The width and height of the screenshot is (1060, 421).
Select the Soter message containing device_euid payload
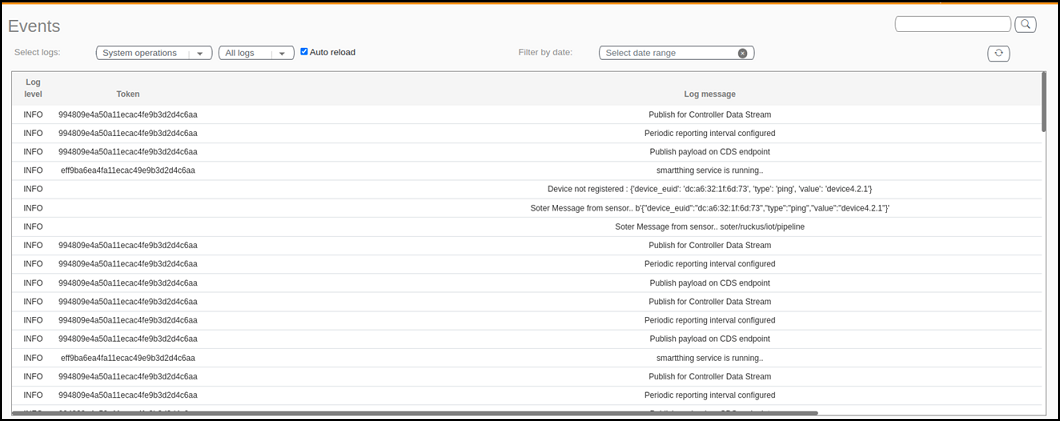709,208
